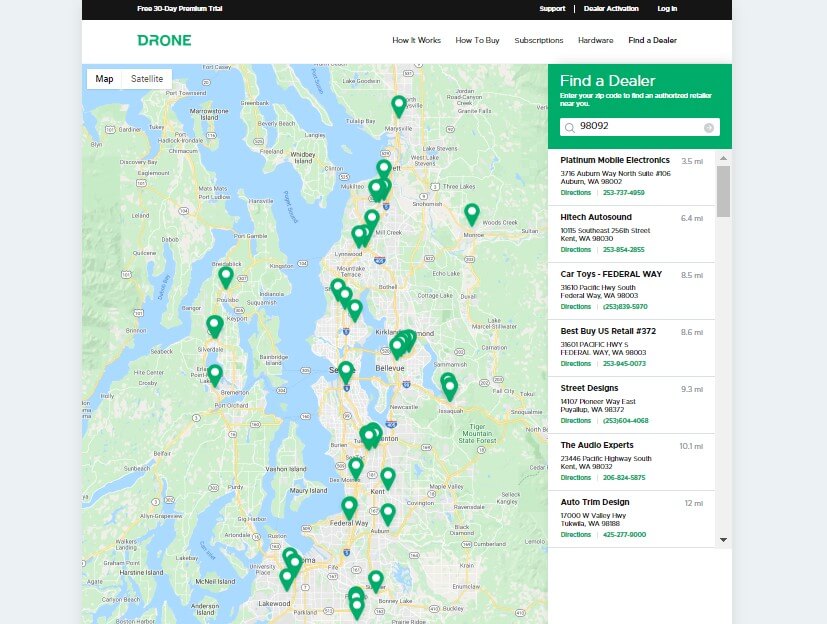The image size is (827, 624).
Task: Select the map pin at Federal Way
Action: pyautogui.click(x=349, y=508)
